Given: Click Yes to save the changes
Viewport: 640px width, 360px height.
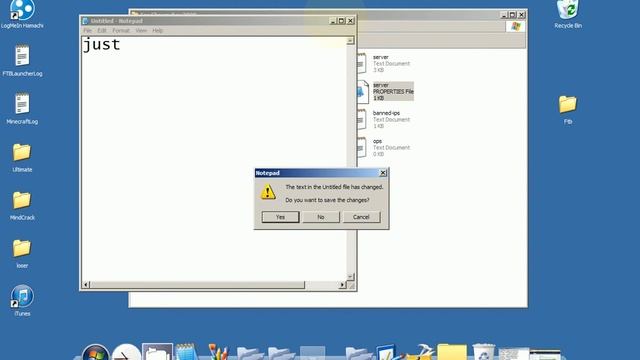Looking at the screenshot, I should [280, 217].
